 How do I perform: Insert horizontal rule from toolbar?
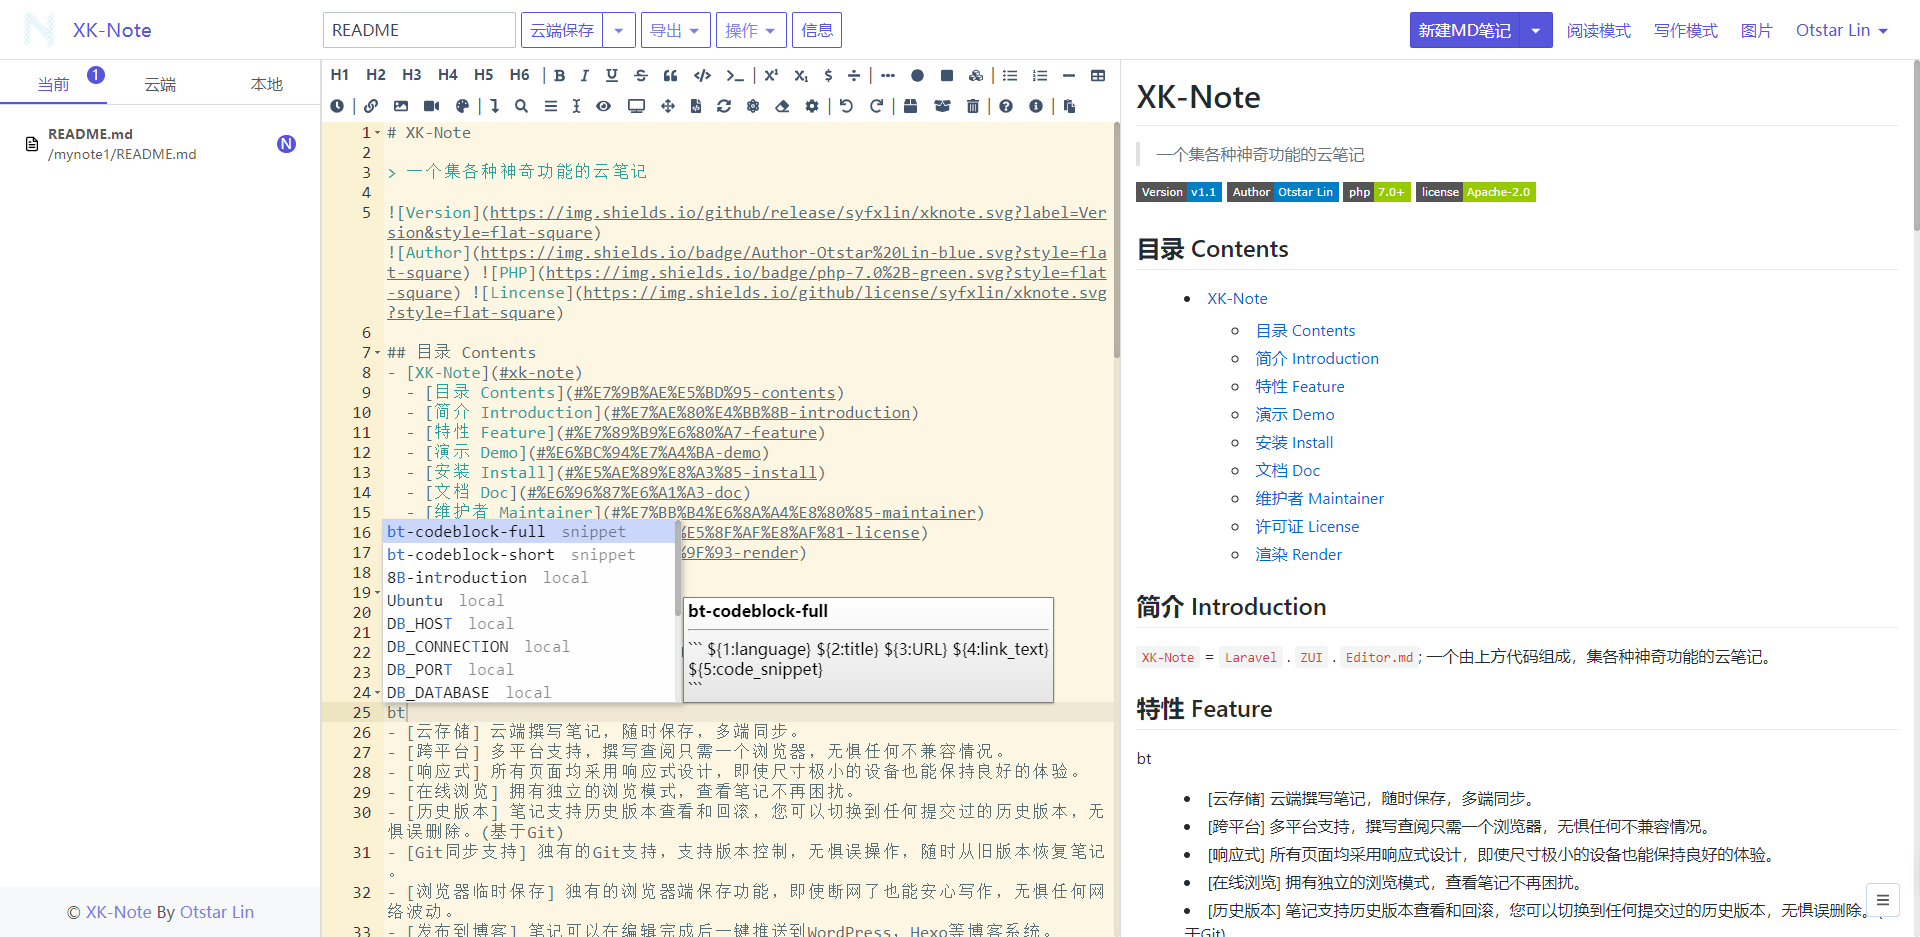coord(1069,75)
